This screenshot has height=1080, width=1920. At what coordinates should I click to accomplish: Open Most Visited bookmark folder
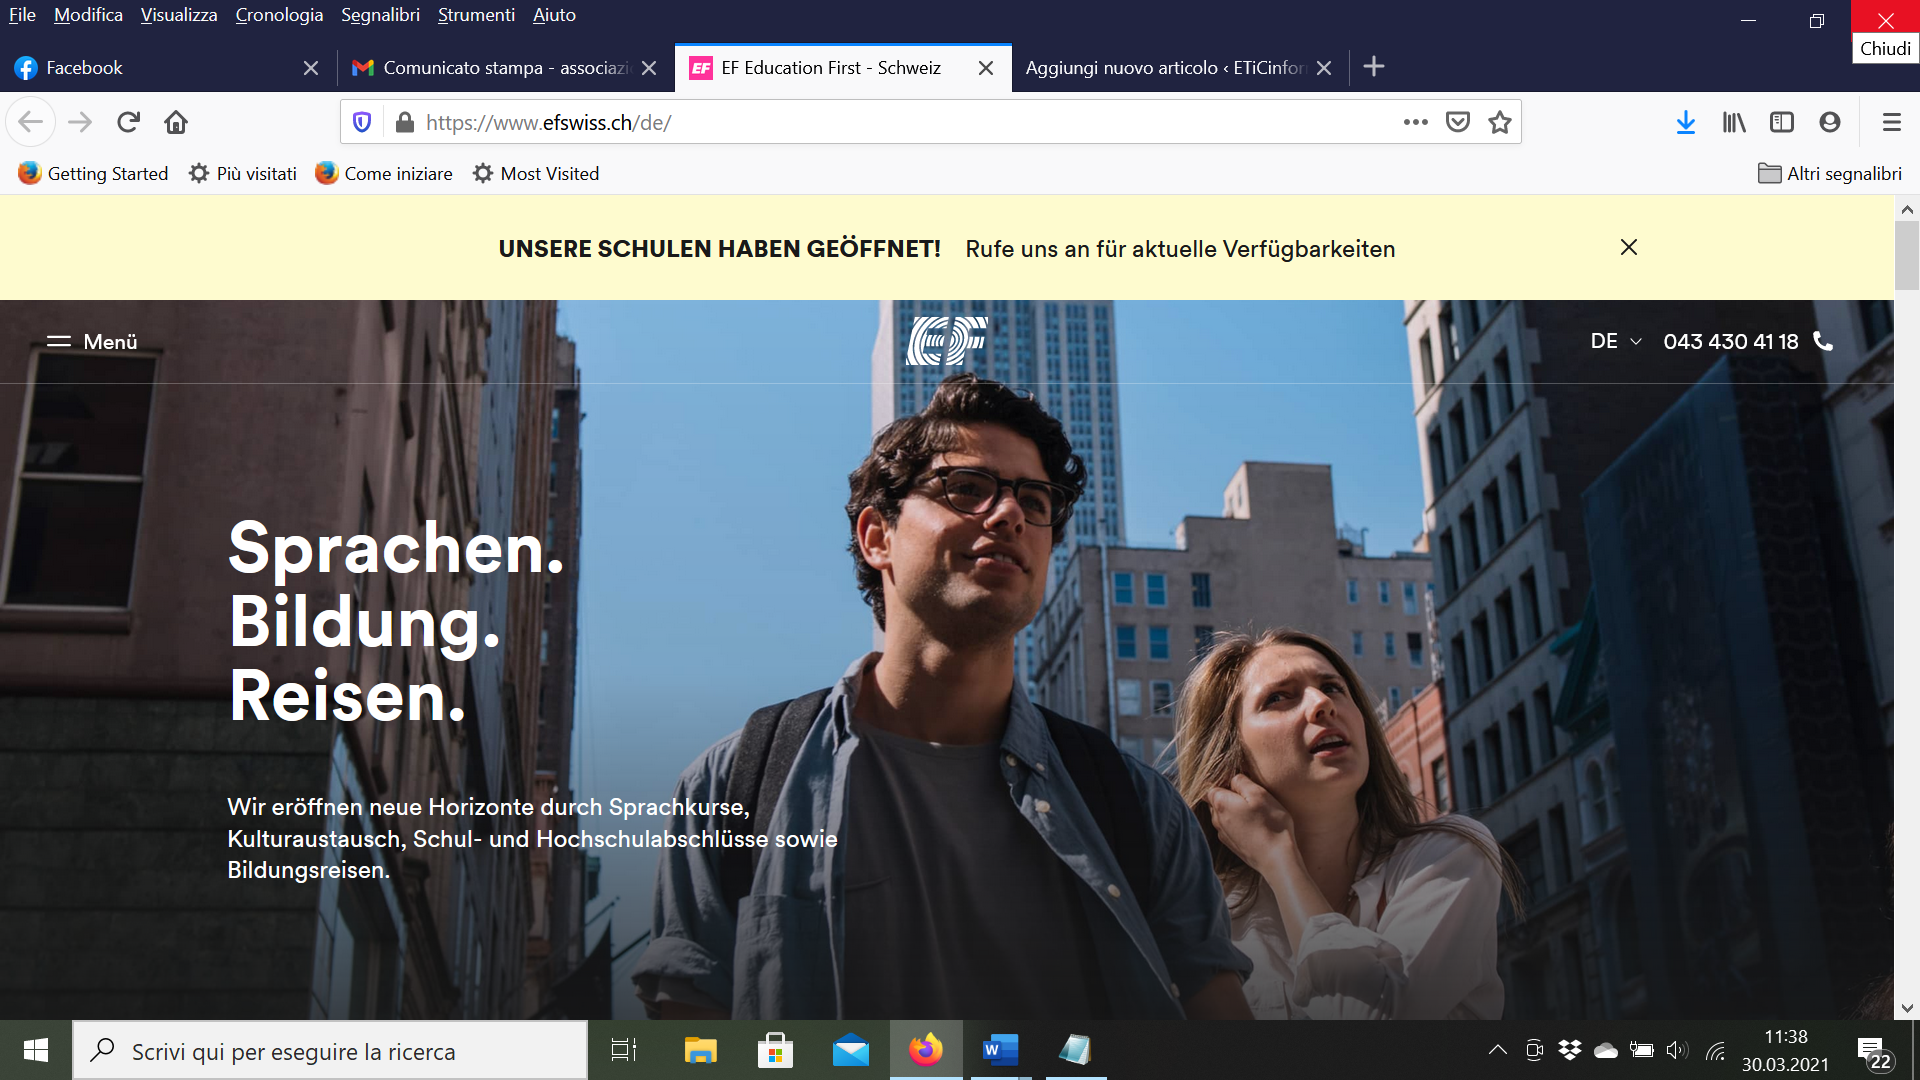[536, 173]
